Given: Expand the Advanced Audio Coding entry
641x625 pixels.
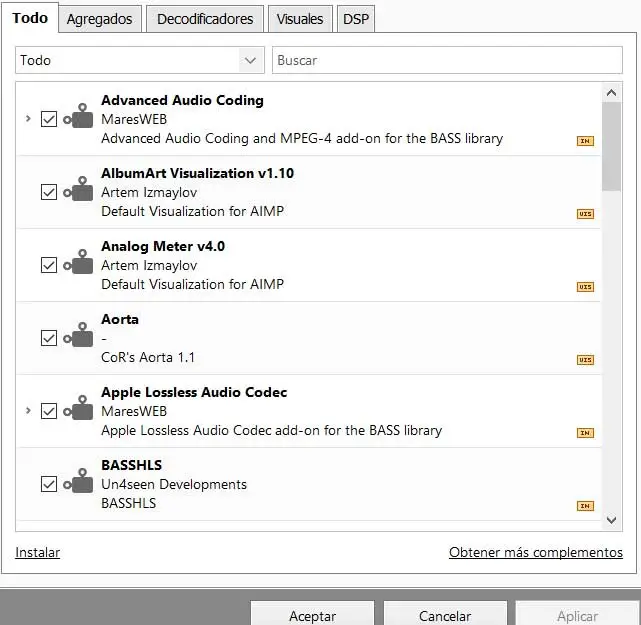Looking at the screenshot, I should tap(28, 119).
